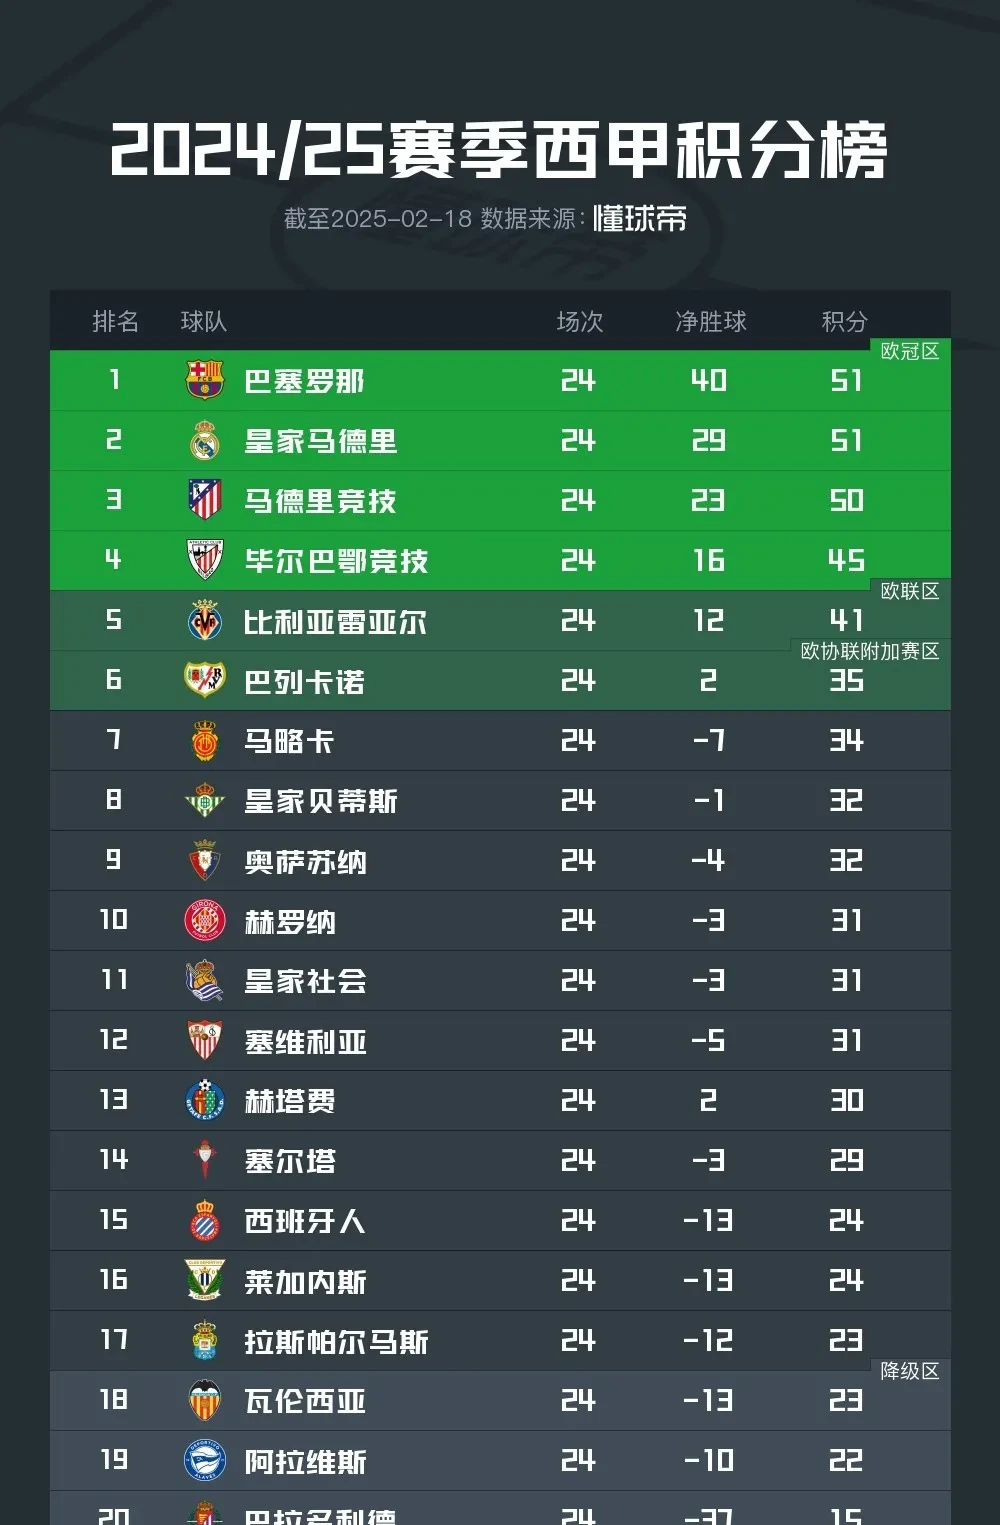The image size is (1000, 1525).
Task: Click the 欧冠区 zone label
Action: click(x=909, y=351)
